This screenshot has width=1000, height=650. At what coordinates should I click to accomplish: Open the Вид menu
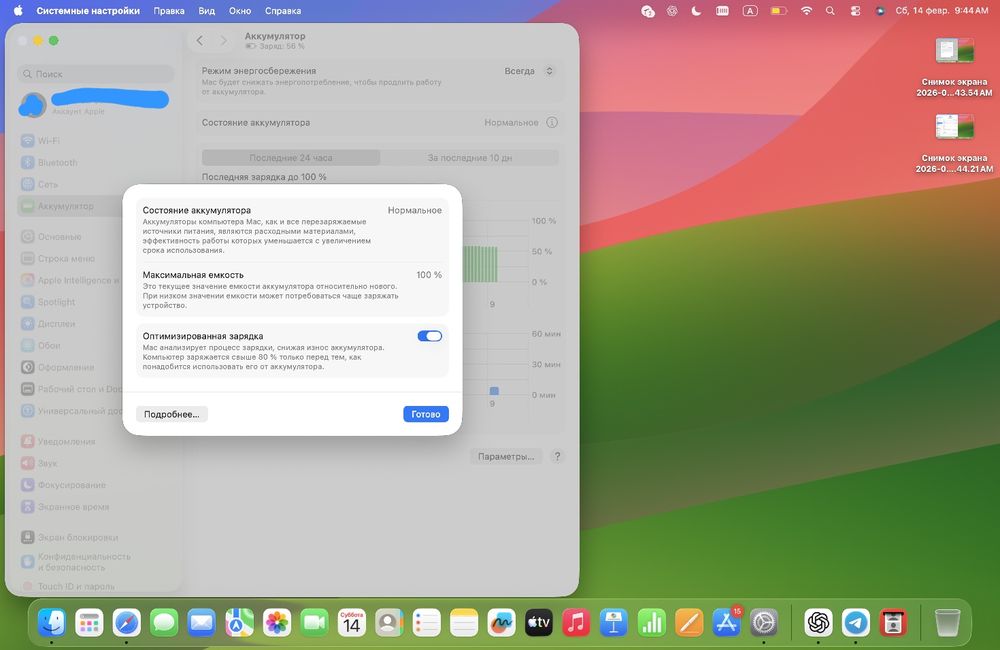click(207, 11)
